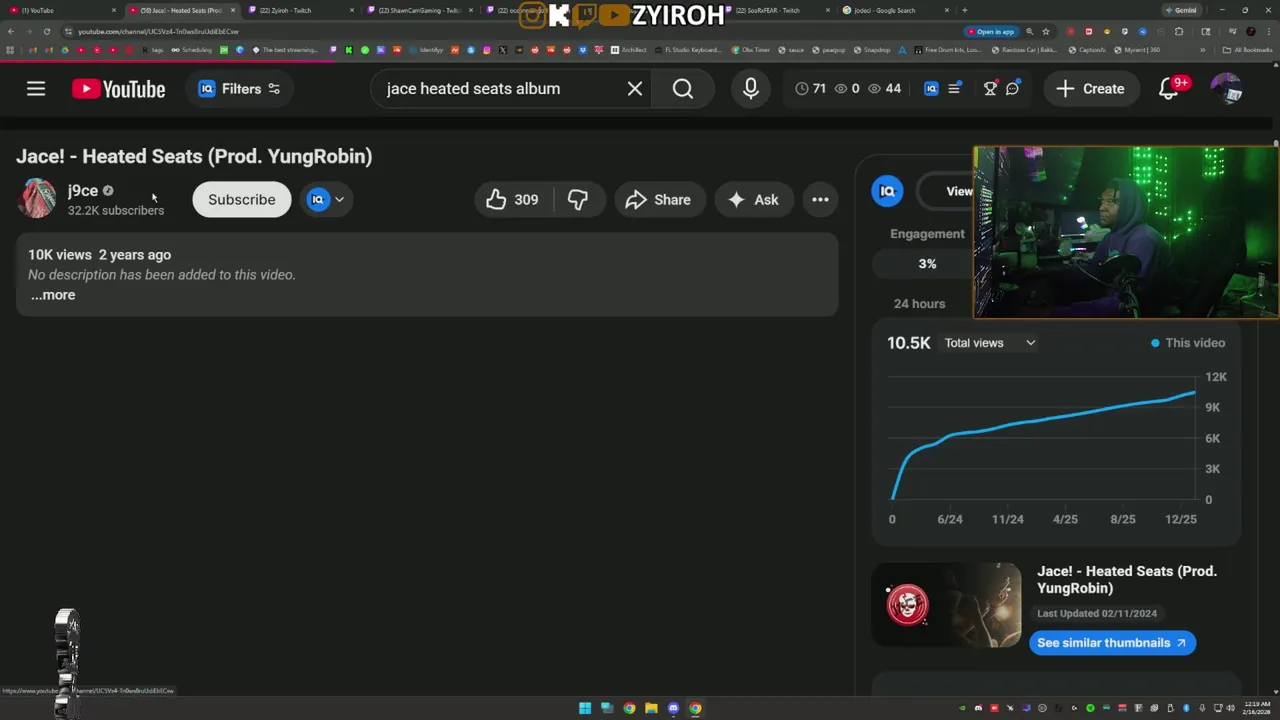Viewport: 1280px width, 720px height.
Task: Click the Create button
Action: 1091,89
